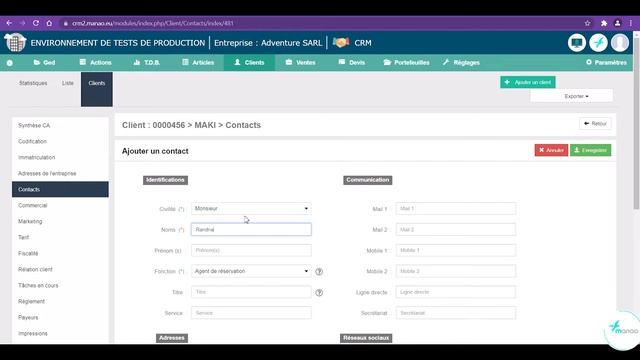640x360 pixels.
Task: Click the Noms input field
Action: pyautogui.click(x=251, y=229)
